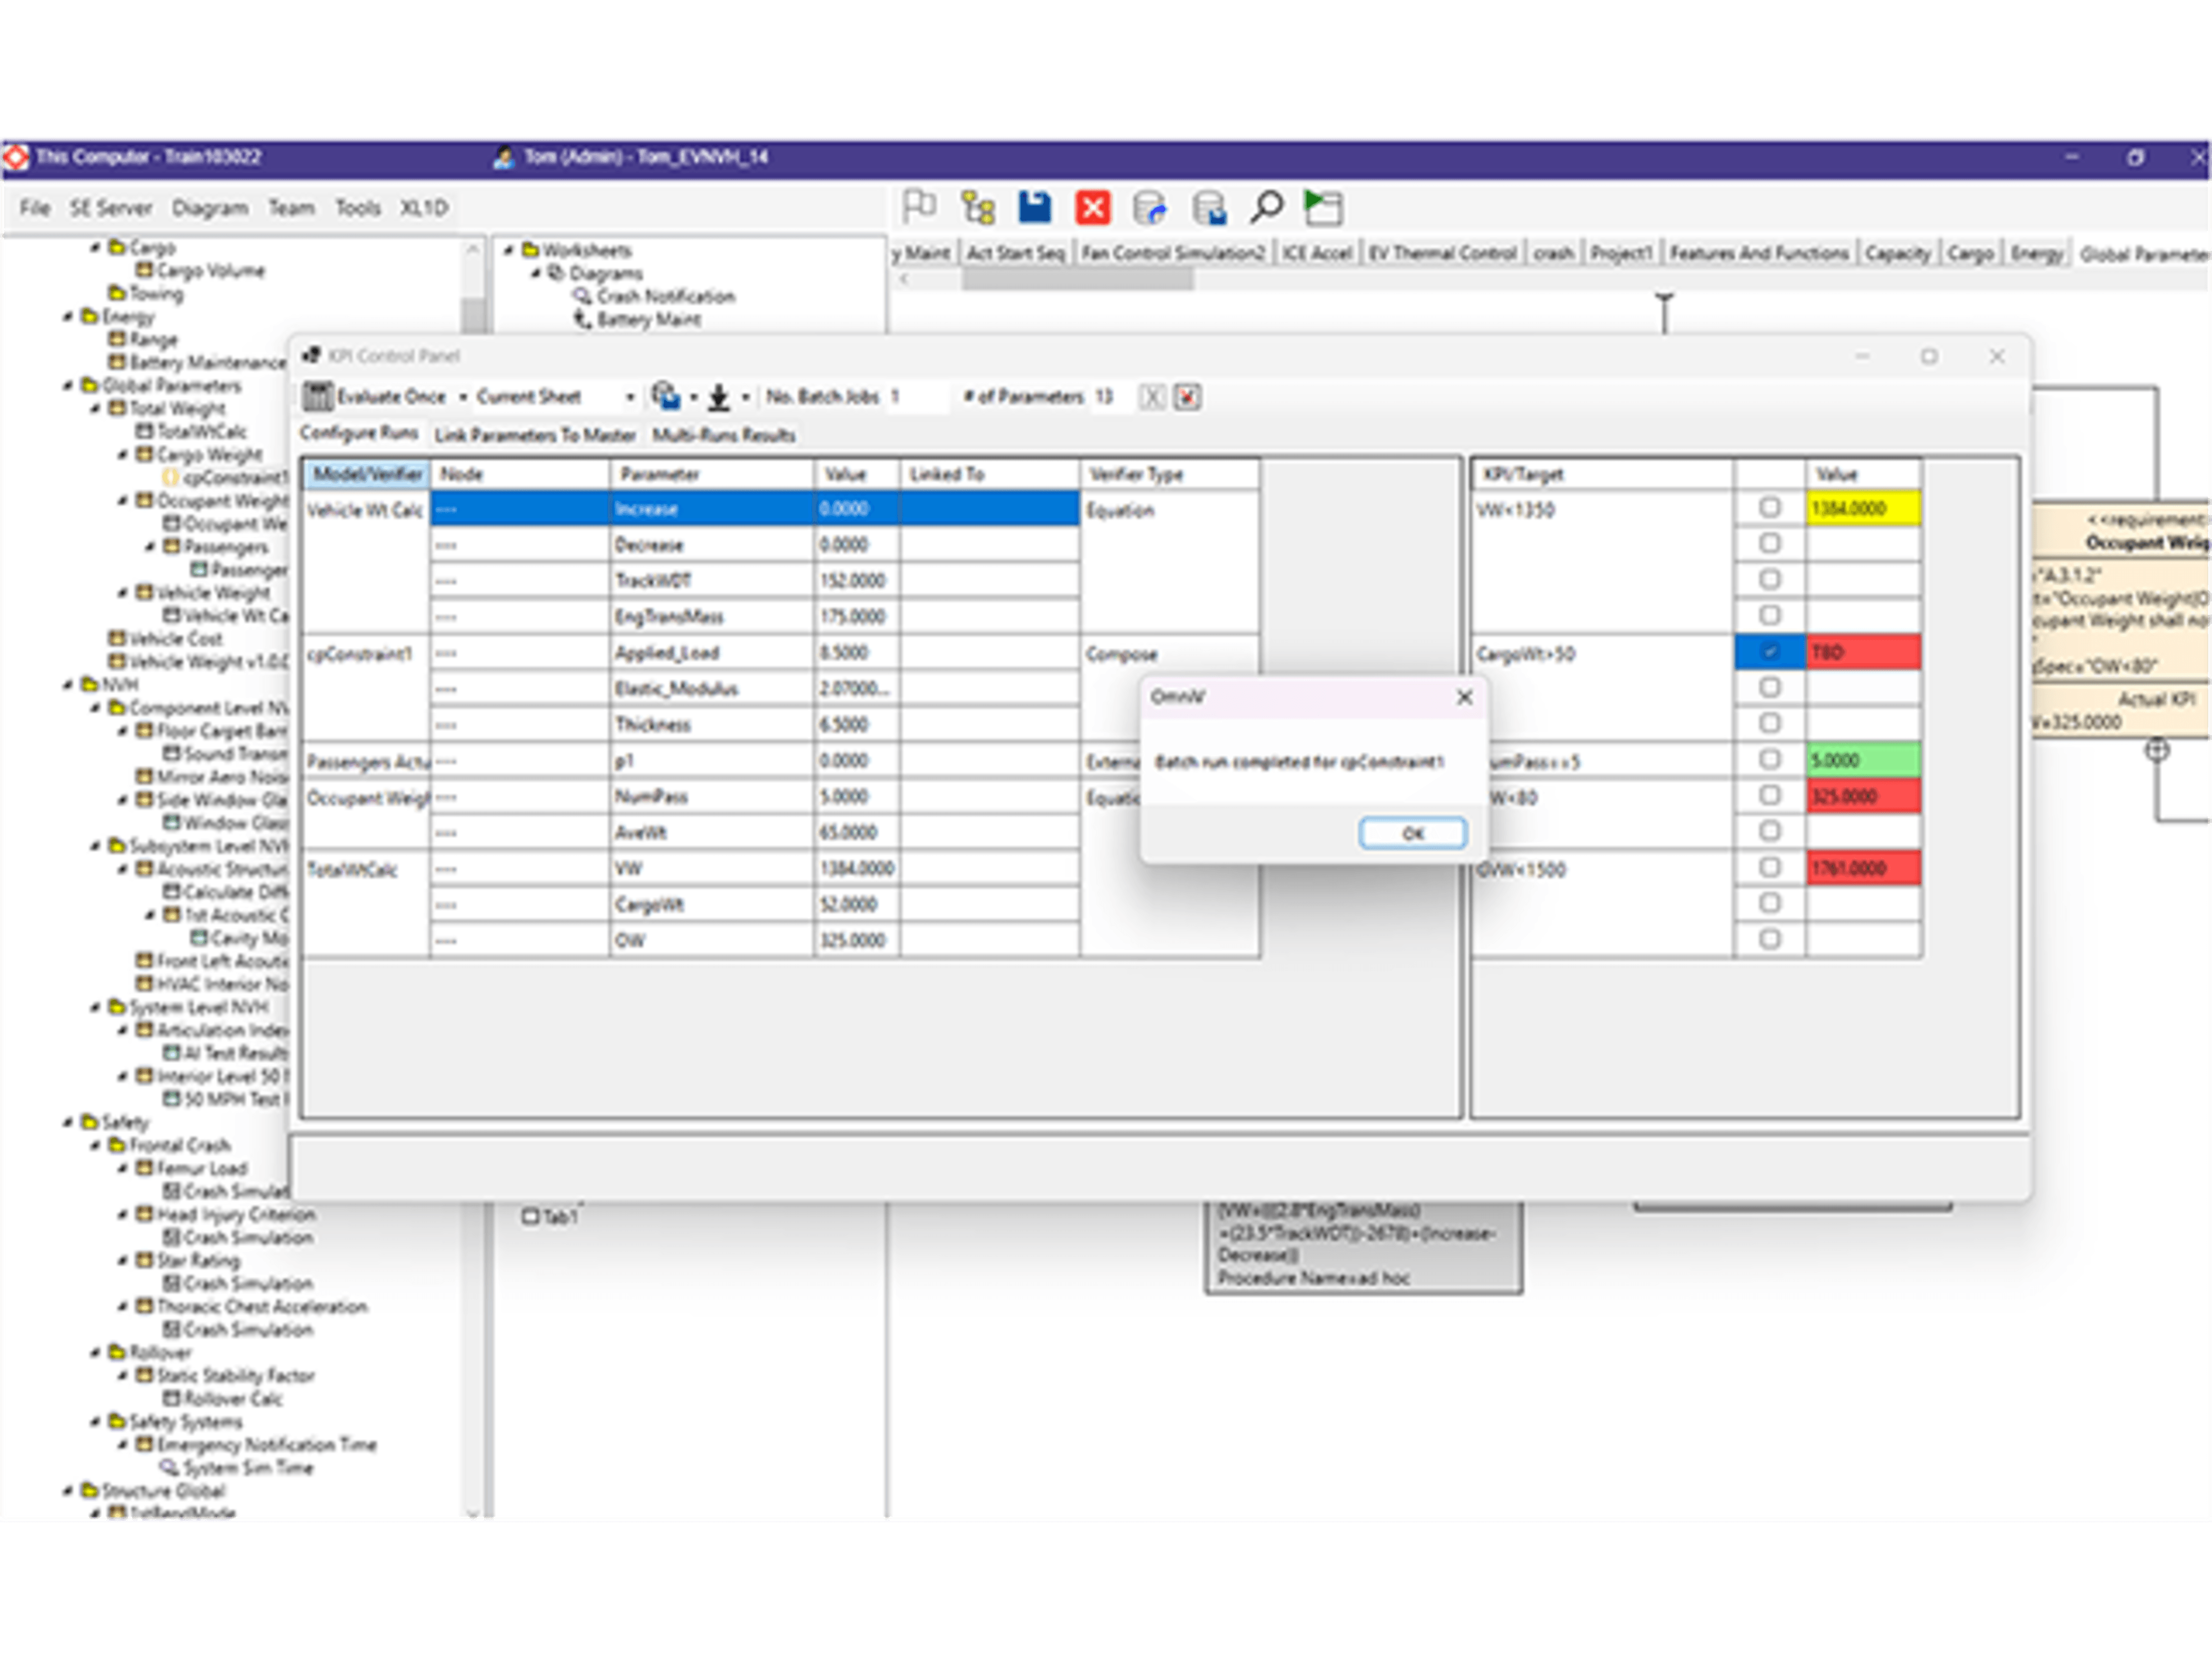The height and width of the screenshot is (1659, 2212).
Task: Click Crash Notification diagram icon in Worksheets
Action: [x=582, y=296]
